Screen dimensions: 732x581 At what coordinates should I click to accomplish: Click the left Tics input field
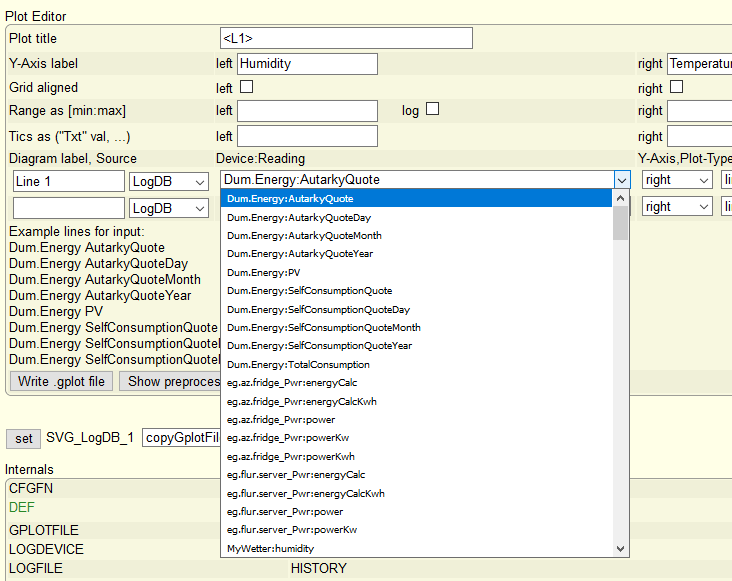click(x=307, y=136)
